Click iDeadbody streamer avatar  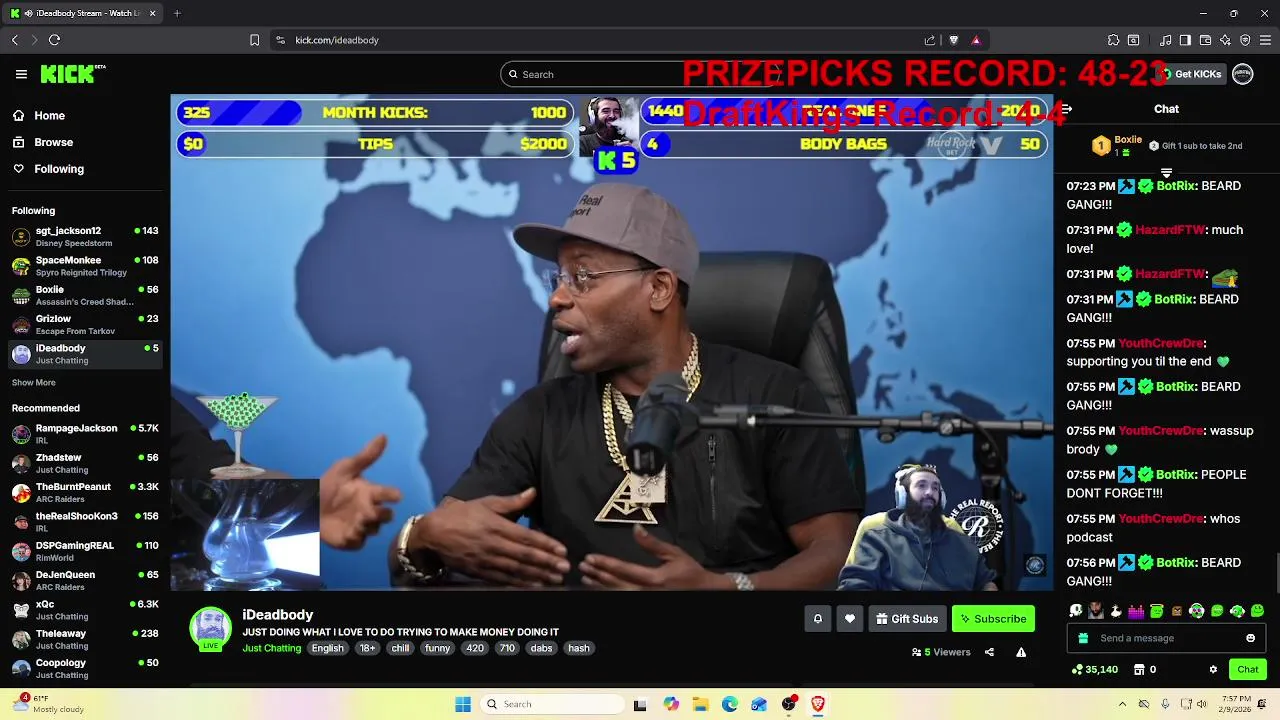click(210, 628)
